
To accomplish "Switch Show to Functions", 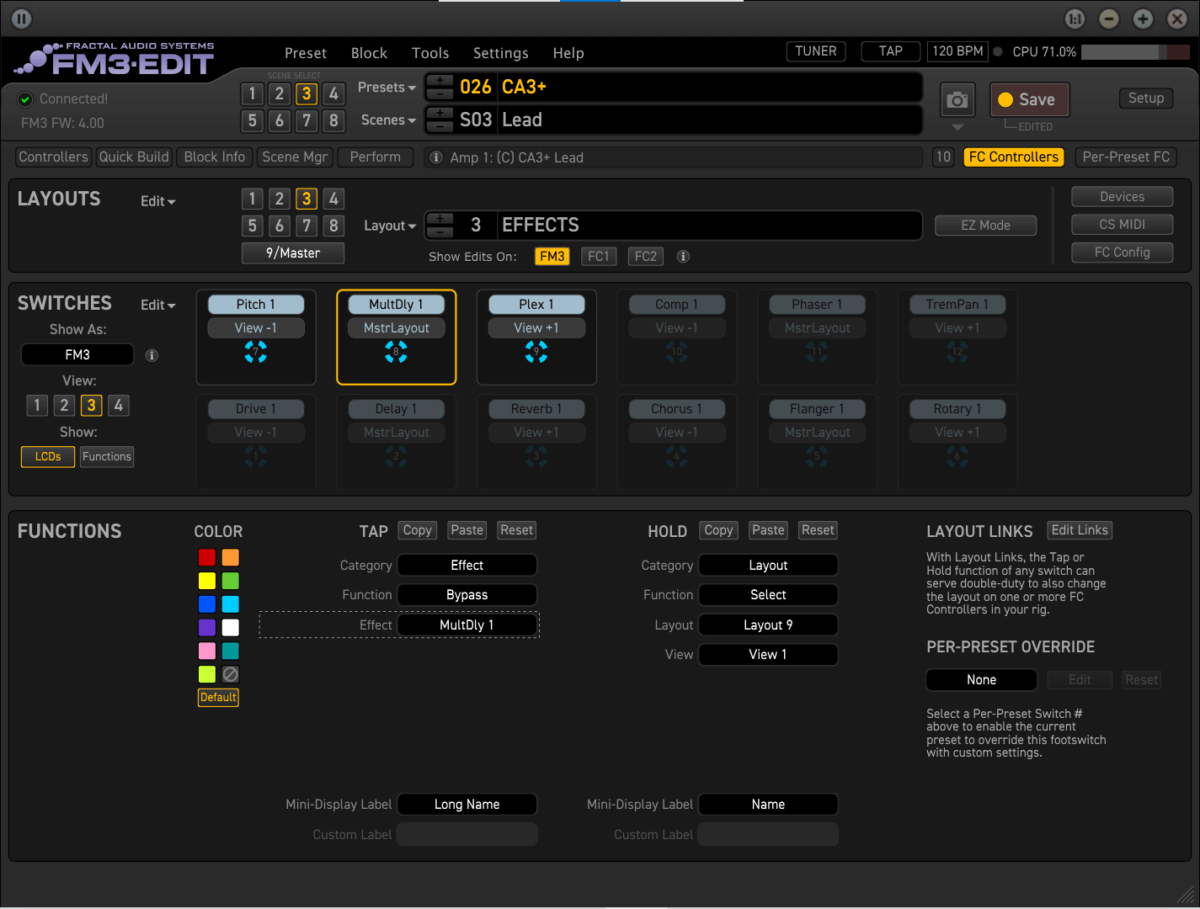I will pos(107,457).
